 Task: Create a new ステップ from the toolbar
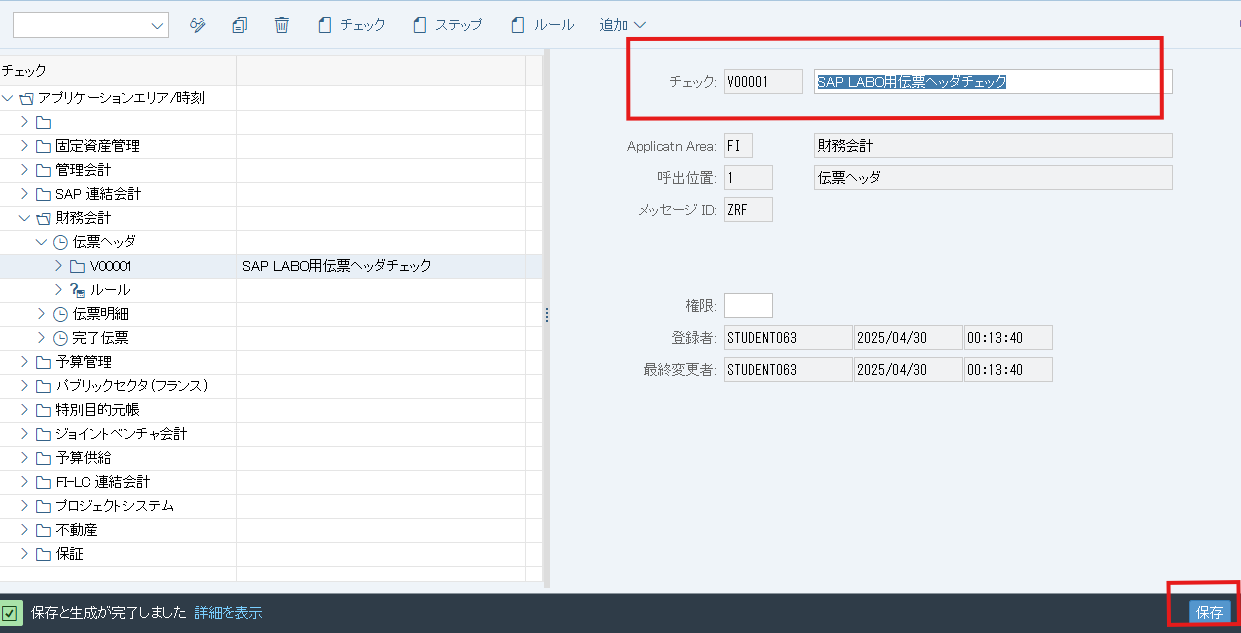pyautogui.click(x=447, y=25)
